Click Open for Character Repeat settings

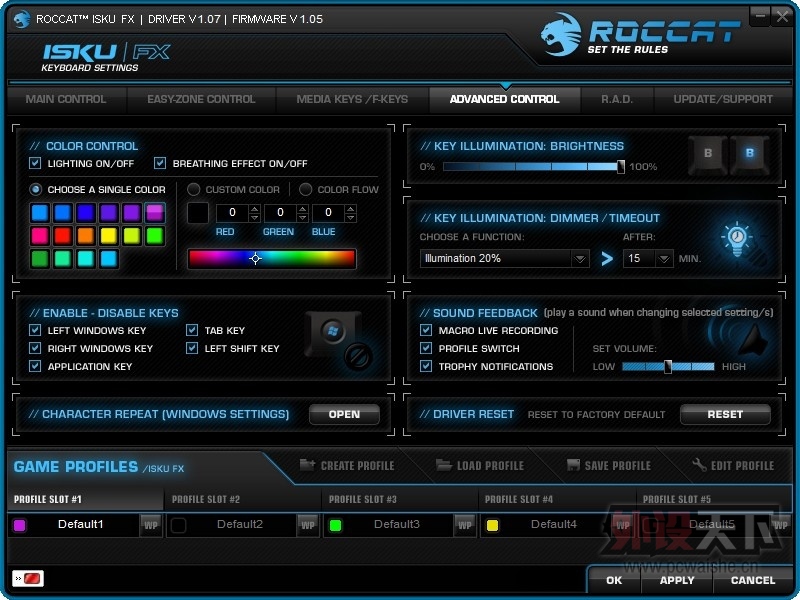point(344,414)
